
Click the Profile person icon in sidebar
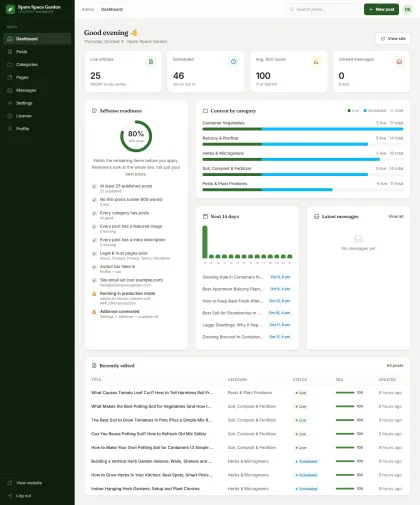pos(10,129)
